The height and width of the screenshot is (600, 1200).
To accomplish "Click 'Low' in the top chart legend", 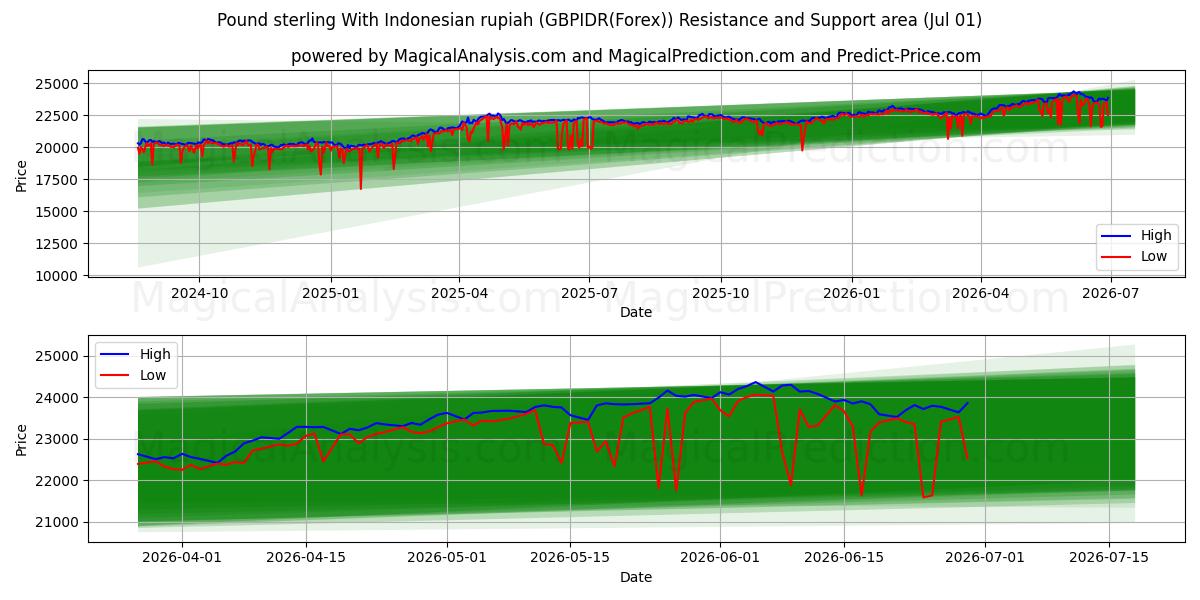I will pyautogui.click(x=1154, y=256).
